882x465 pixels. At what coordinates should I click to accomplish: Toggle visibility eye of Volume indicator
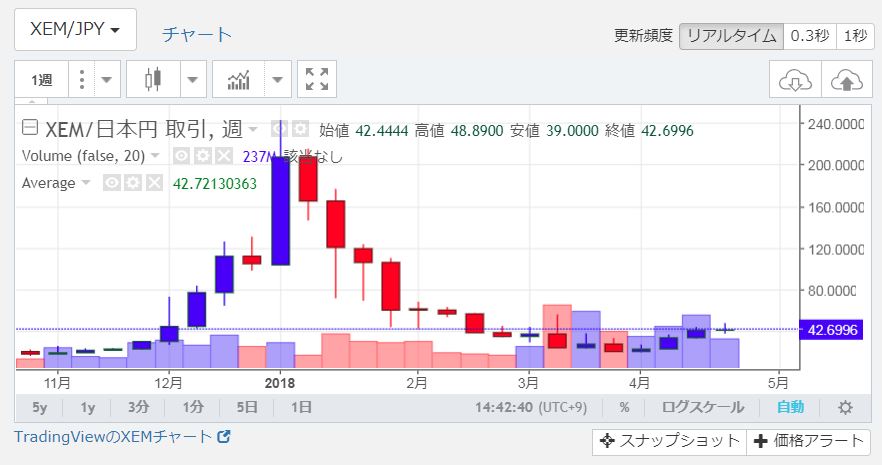(x=181, y=156)
